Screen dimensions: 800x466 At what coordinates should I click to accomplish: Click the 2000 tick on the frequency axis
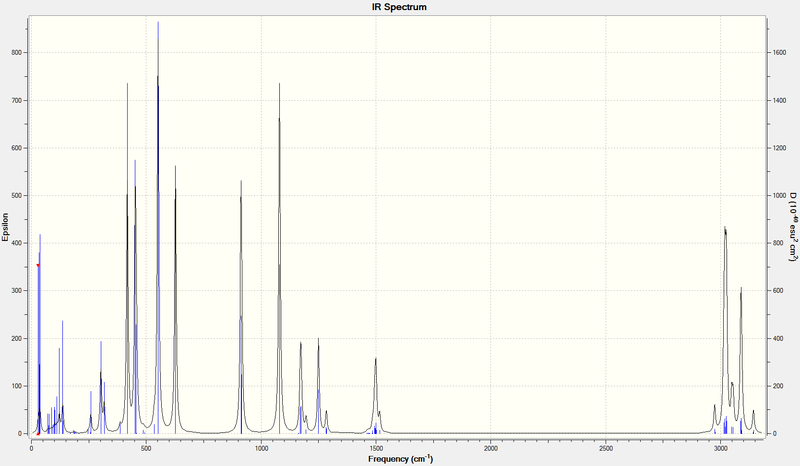(x=491, y=449)
